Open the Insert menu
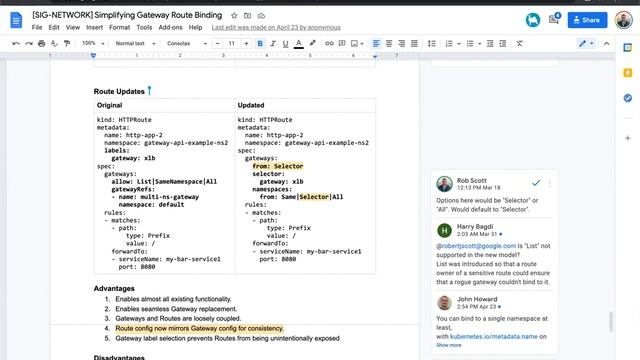The height and width of the screenshot is (360, 640). [94, 27]
